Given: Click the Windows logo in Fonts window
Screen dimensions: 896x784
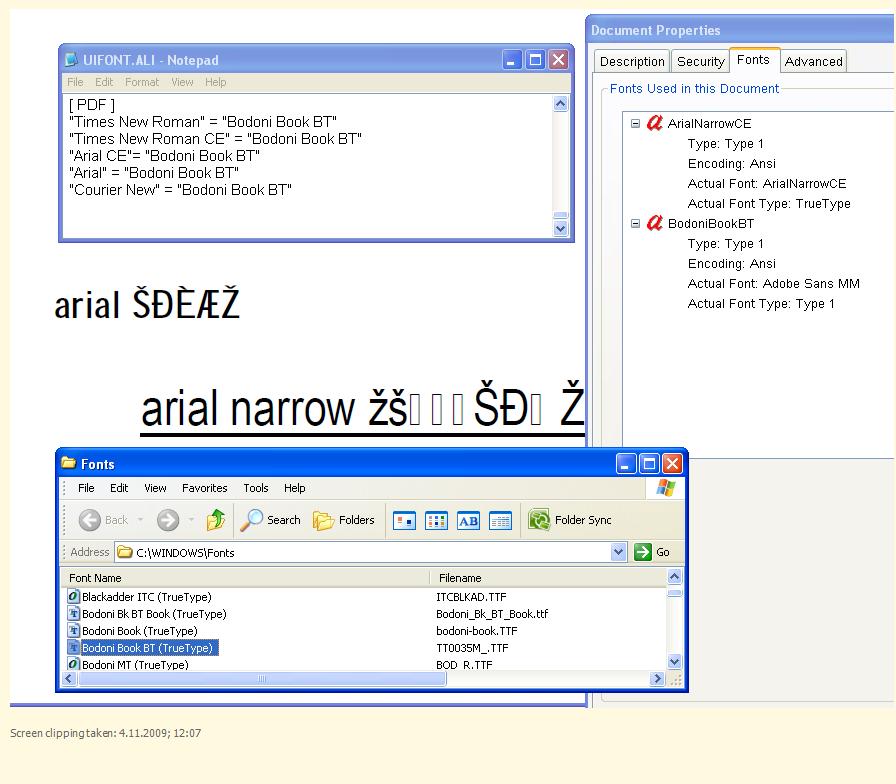Looking at the screenshot, I should (x=665, y=488).
